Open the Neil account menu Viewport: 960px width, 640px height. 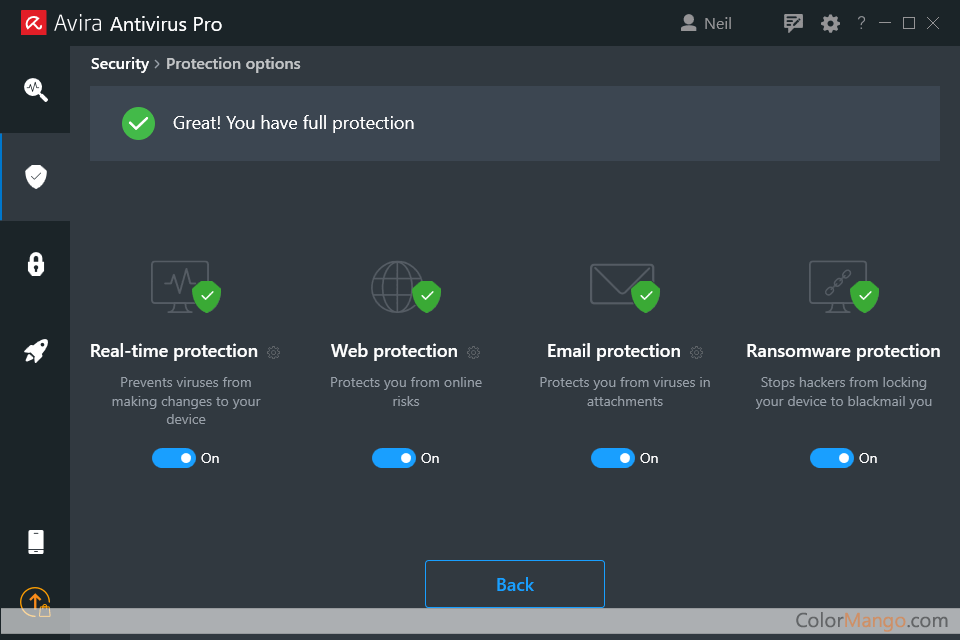click(706, 22)
